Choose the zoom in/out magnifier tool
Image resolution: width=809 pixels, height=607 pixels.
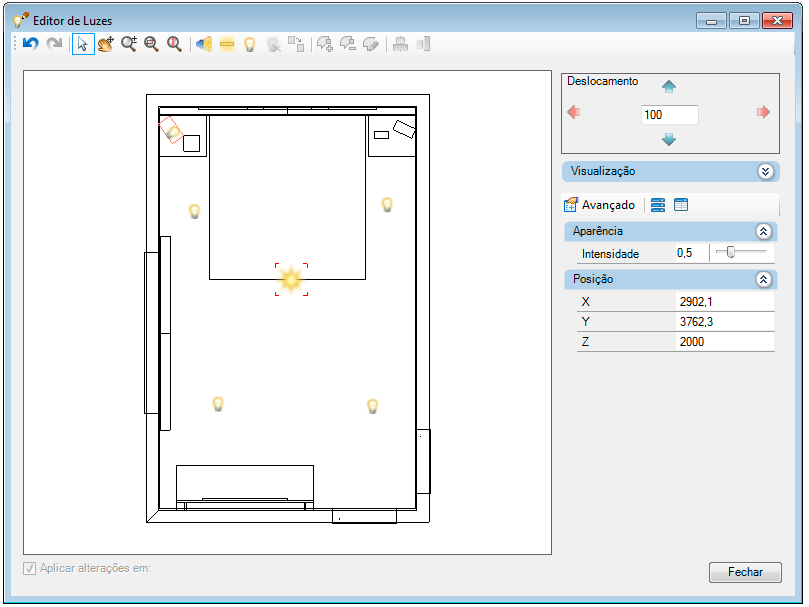pyautogui.click(x=128, y=44)
